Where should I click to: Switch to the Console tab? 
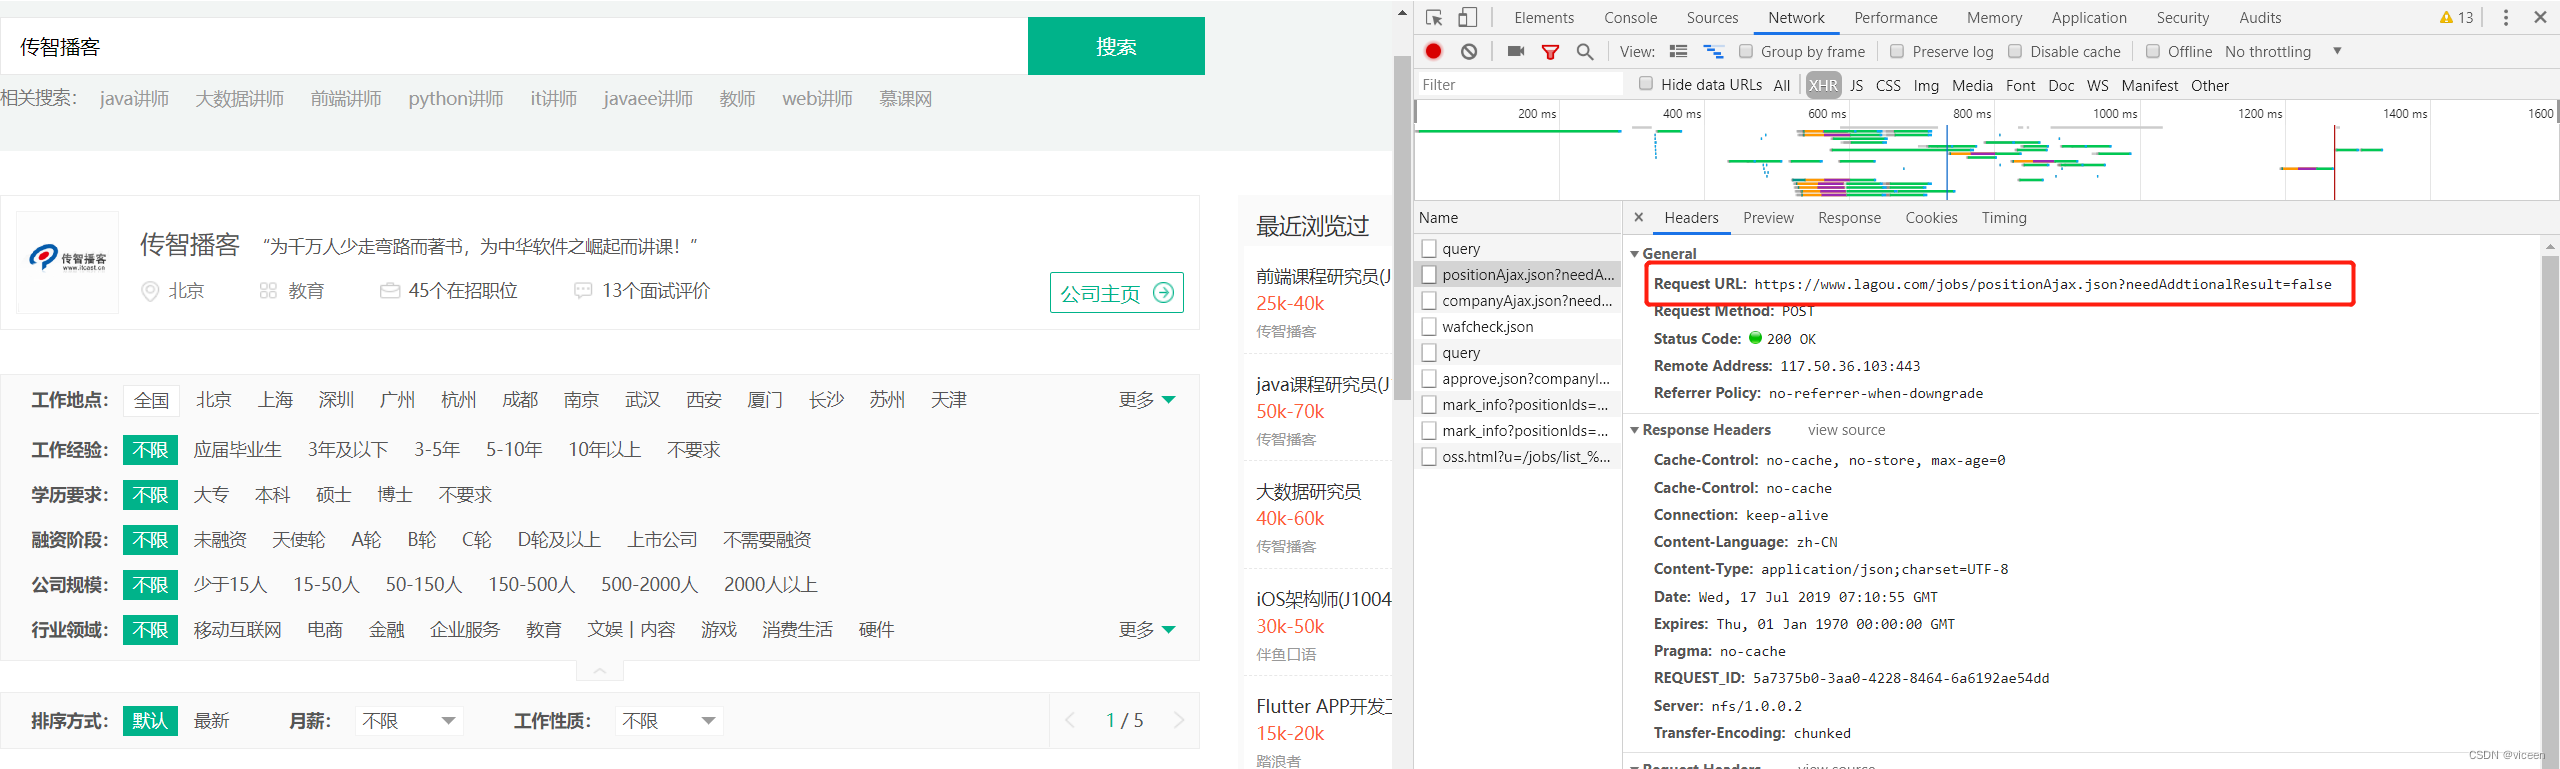1630,18
